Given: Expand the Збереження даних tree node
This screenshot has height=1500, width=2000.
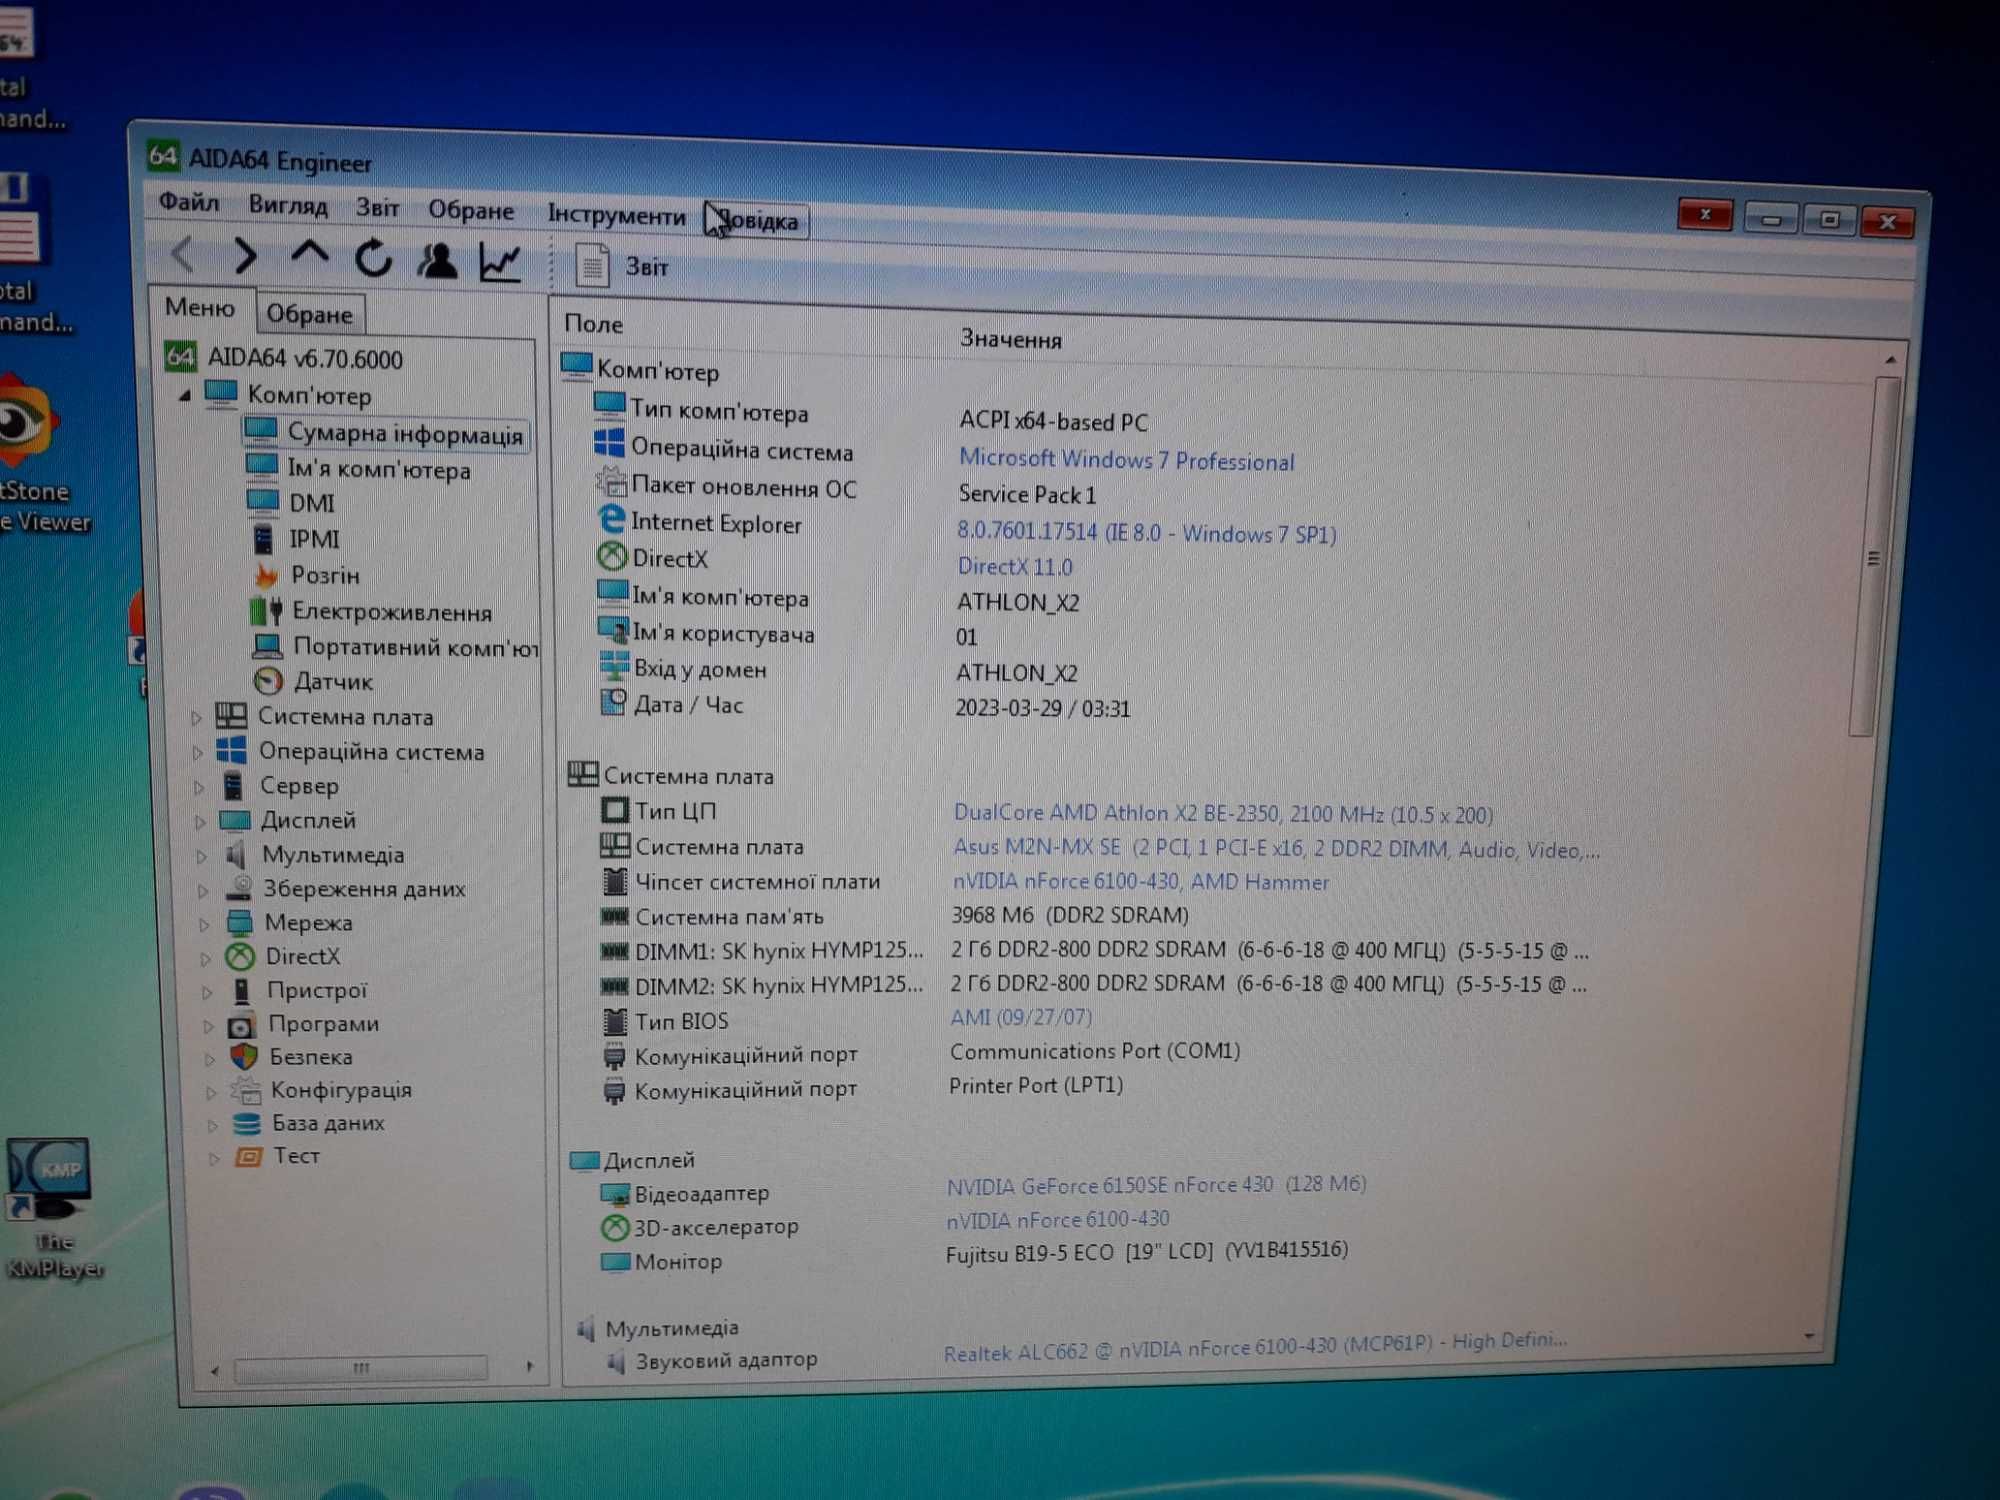Looking at the screenshot, I should pos(202,890).
